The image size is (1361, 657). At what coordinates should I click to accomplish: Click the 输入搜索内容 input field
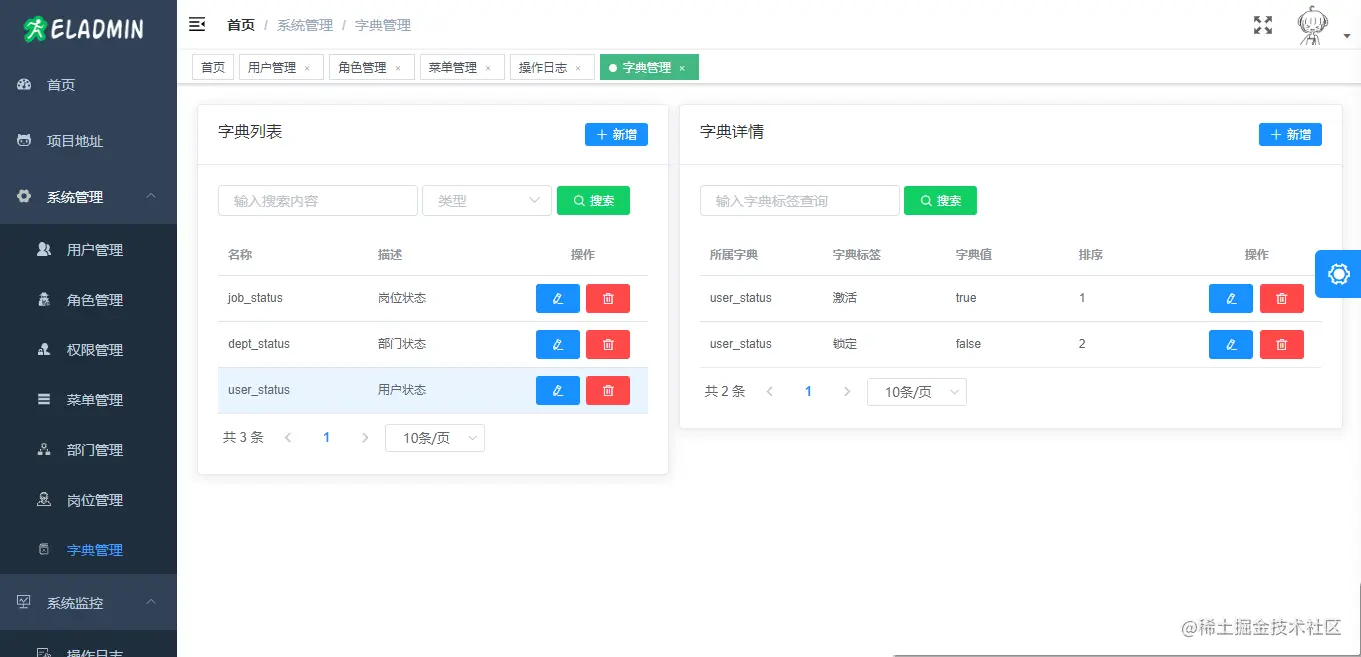coord(317,200)
